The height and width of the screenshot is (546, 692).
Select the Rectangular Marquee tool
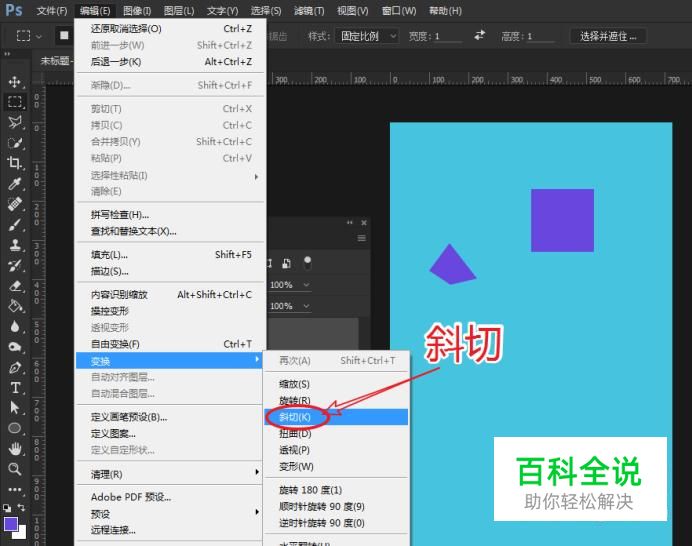pos(15,102)
